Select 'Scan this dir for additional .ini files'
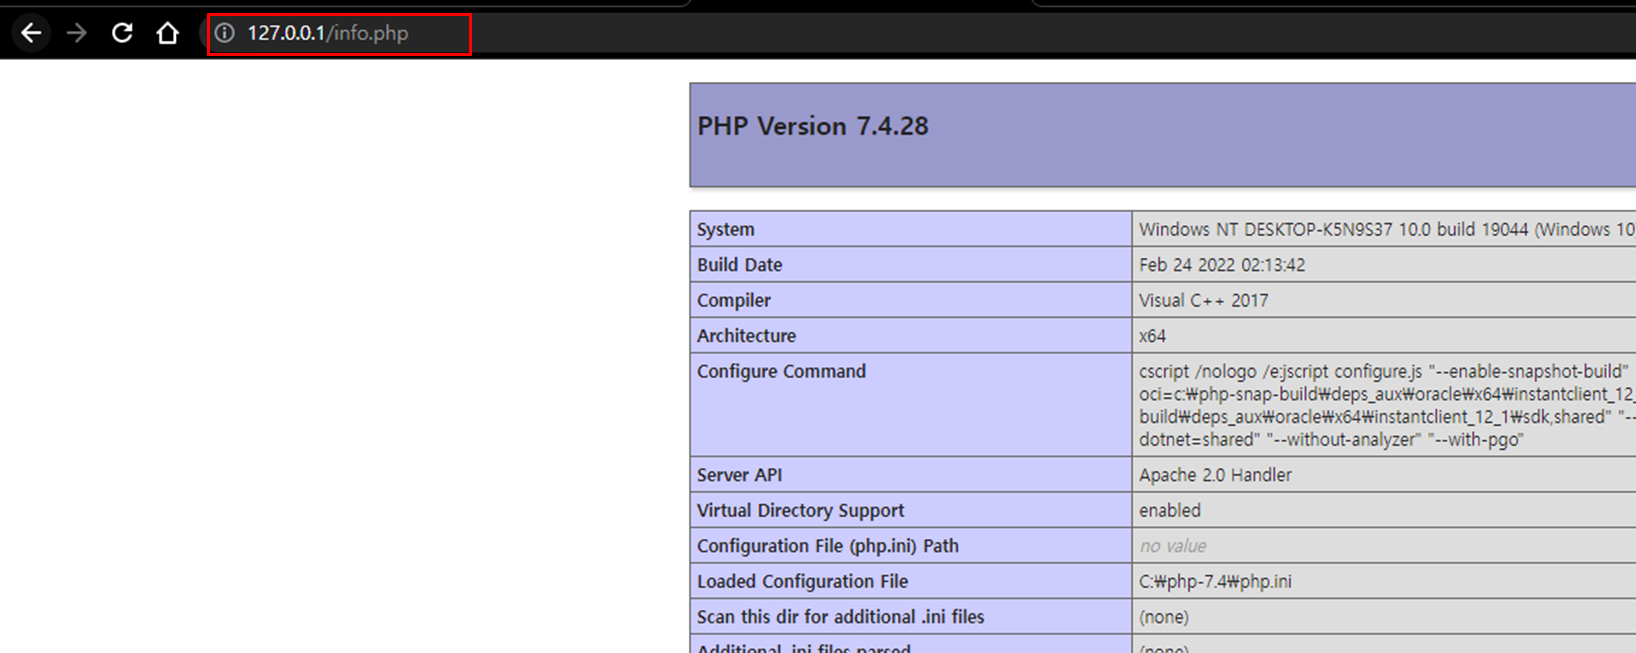Screen dimensions: 1636x653 [x=840, y=617]
